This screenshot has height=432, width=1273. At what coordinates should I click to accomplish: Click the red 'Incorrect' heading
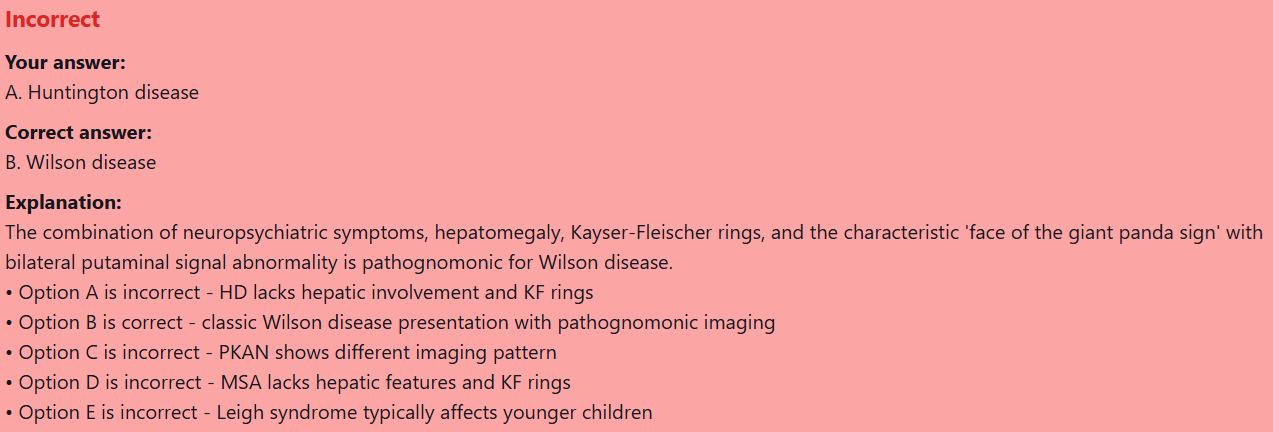(x=52, y=19)
